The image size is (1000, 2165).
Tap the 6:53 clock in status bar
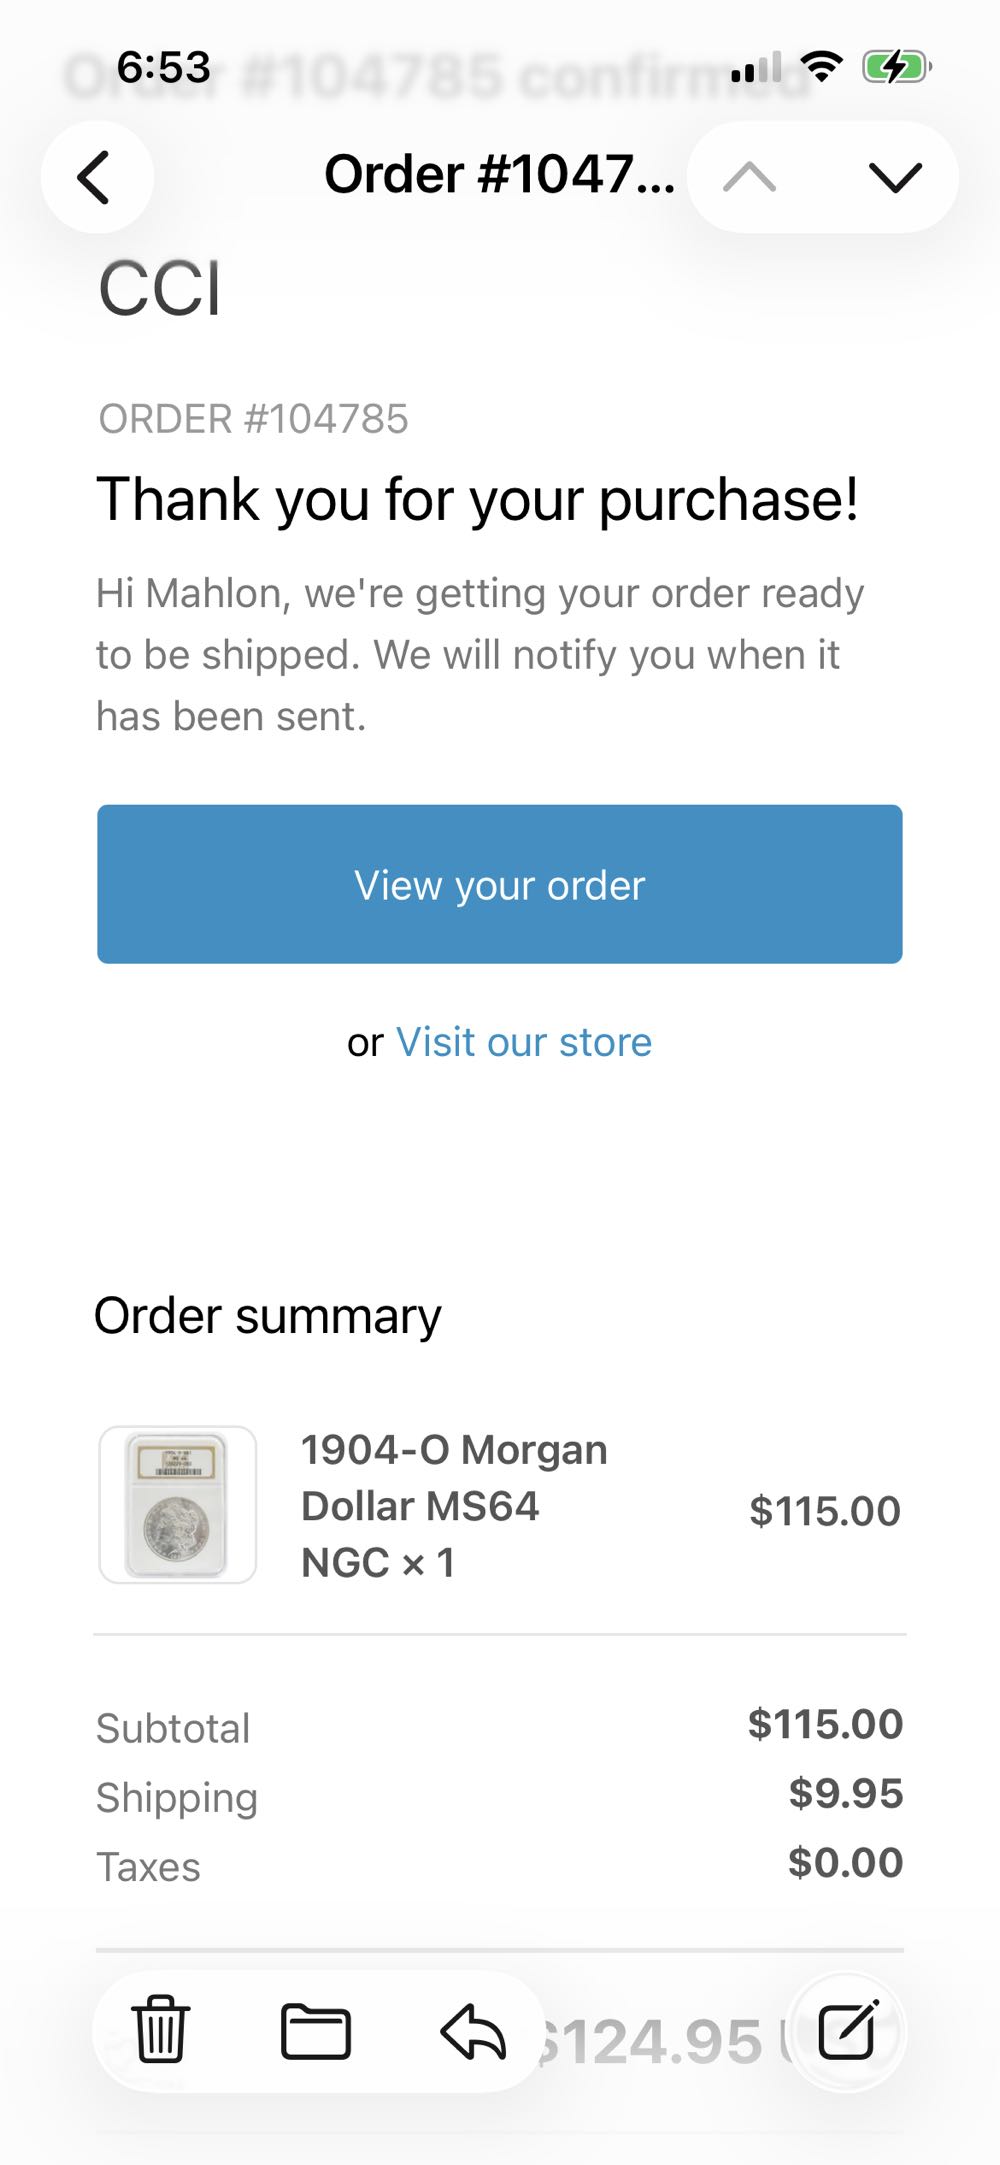[163, 66]
